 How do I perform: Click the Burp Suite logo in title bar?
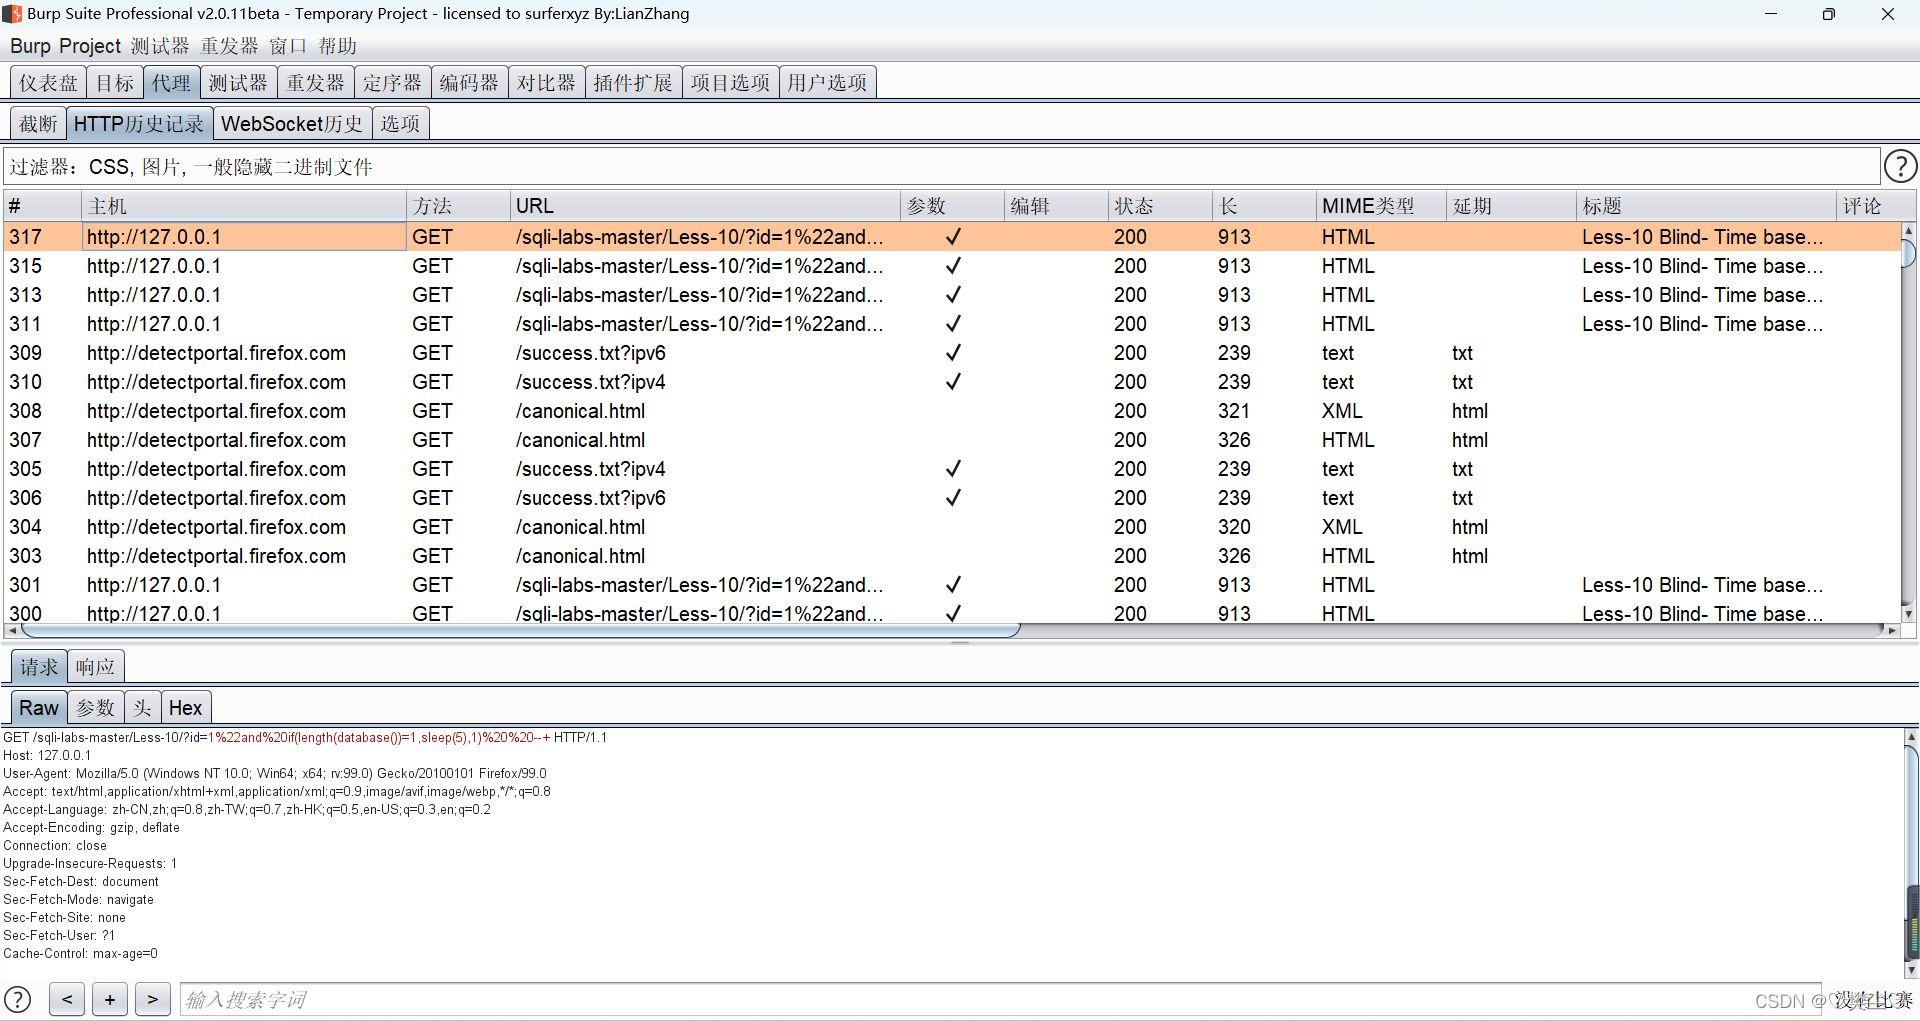point(12,14)
